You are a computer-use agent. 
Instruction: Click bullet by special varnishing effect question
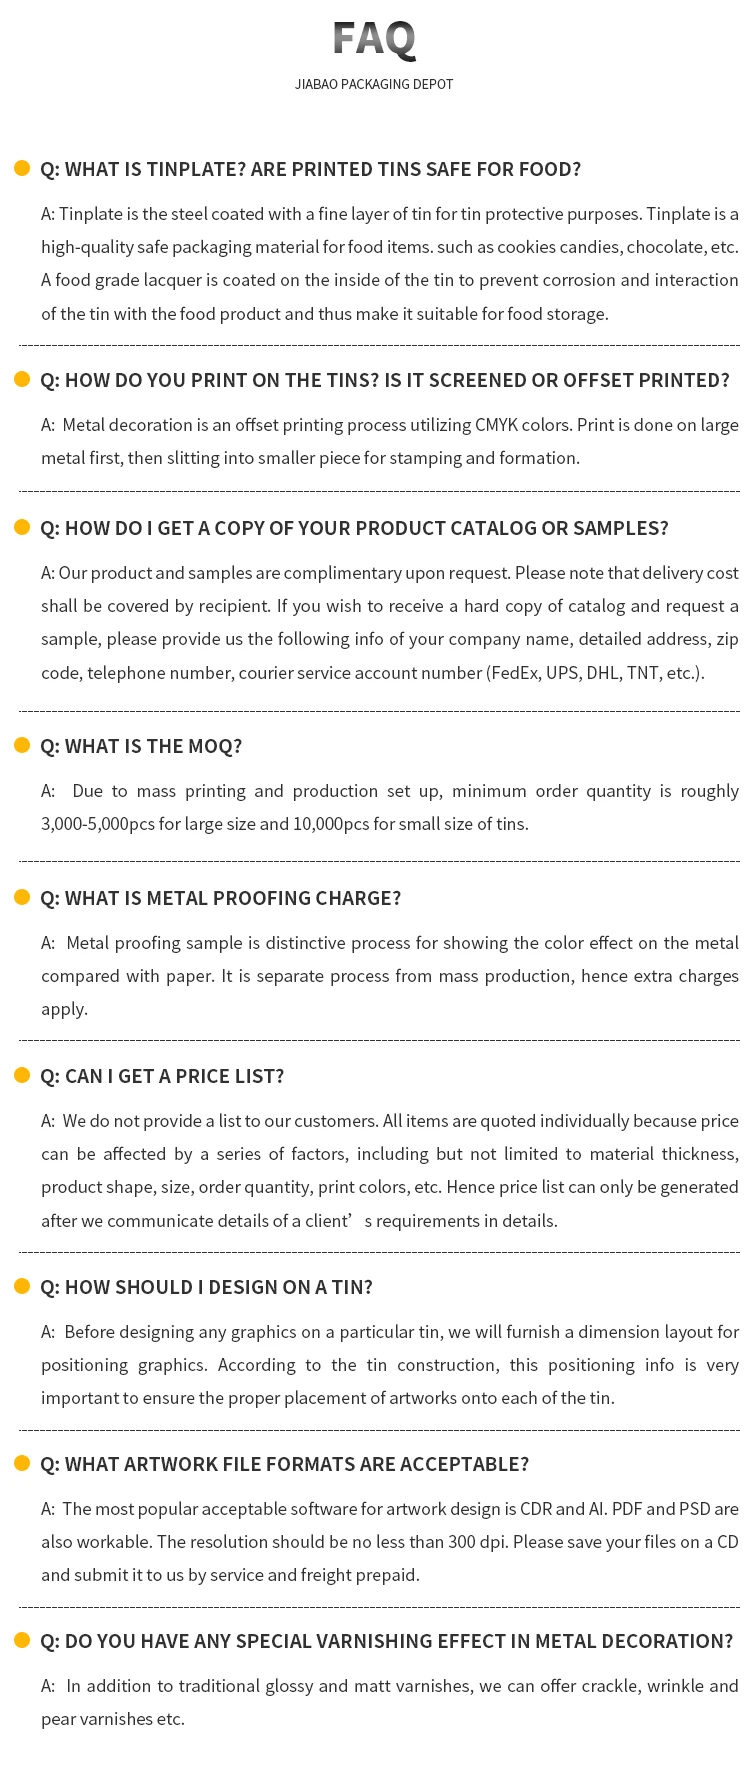[22, 1640]
